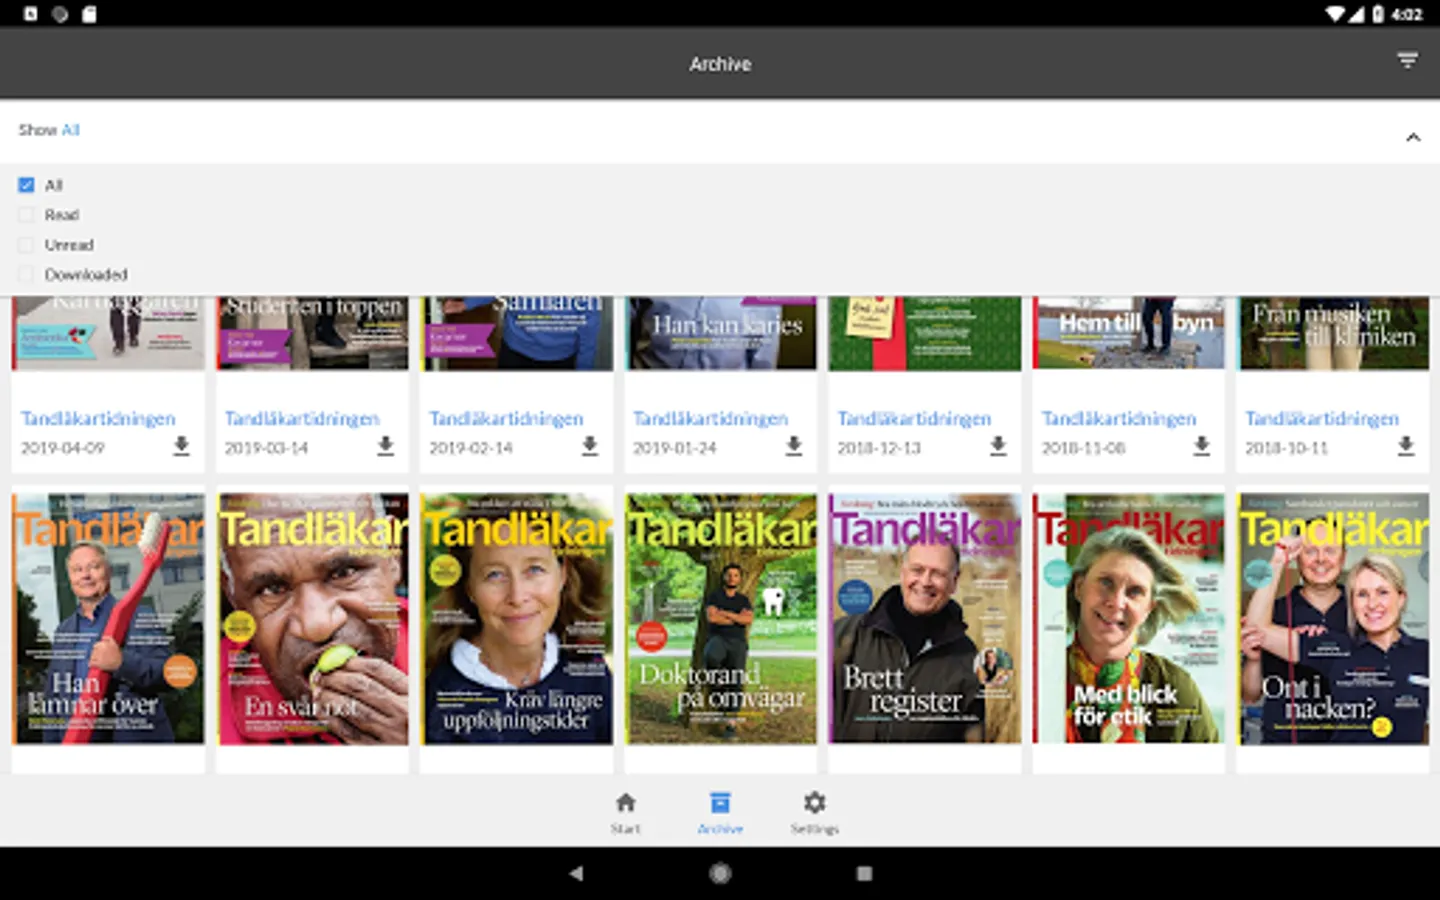The image size is (1440, 900).
Task: Enable the Downloaded filter checkbox
Action: click(26, 275)
